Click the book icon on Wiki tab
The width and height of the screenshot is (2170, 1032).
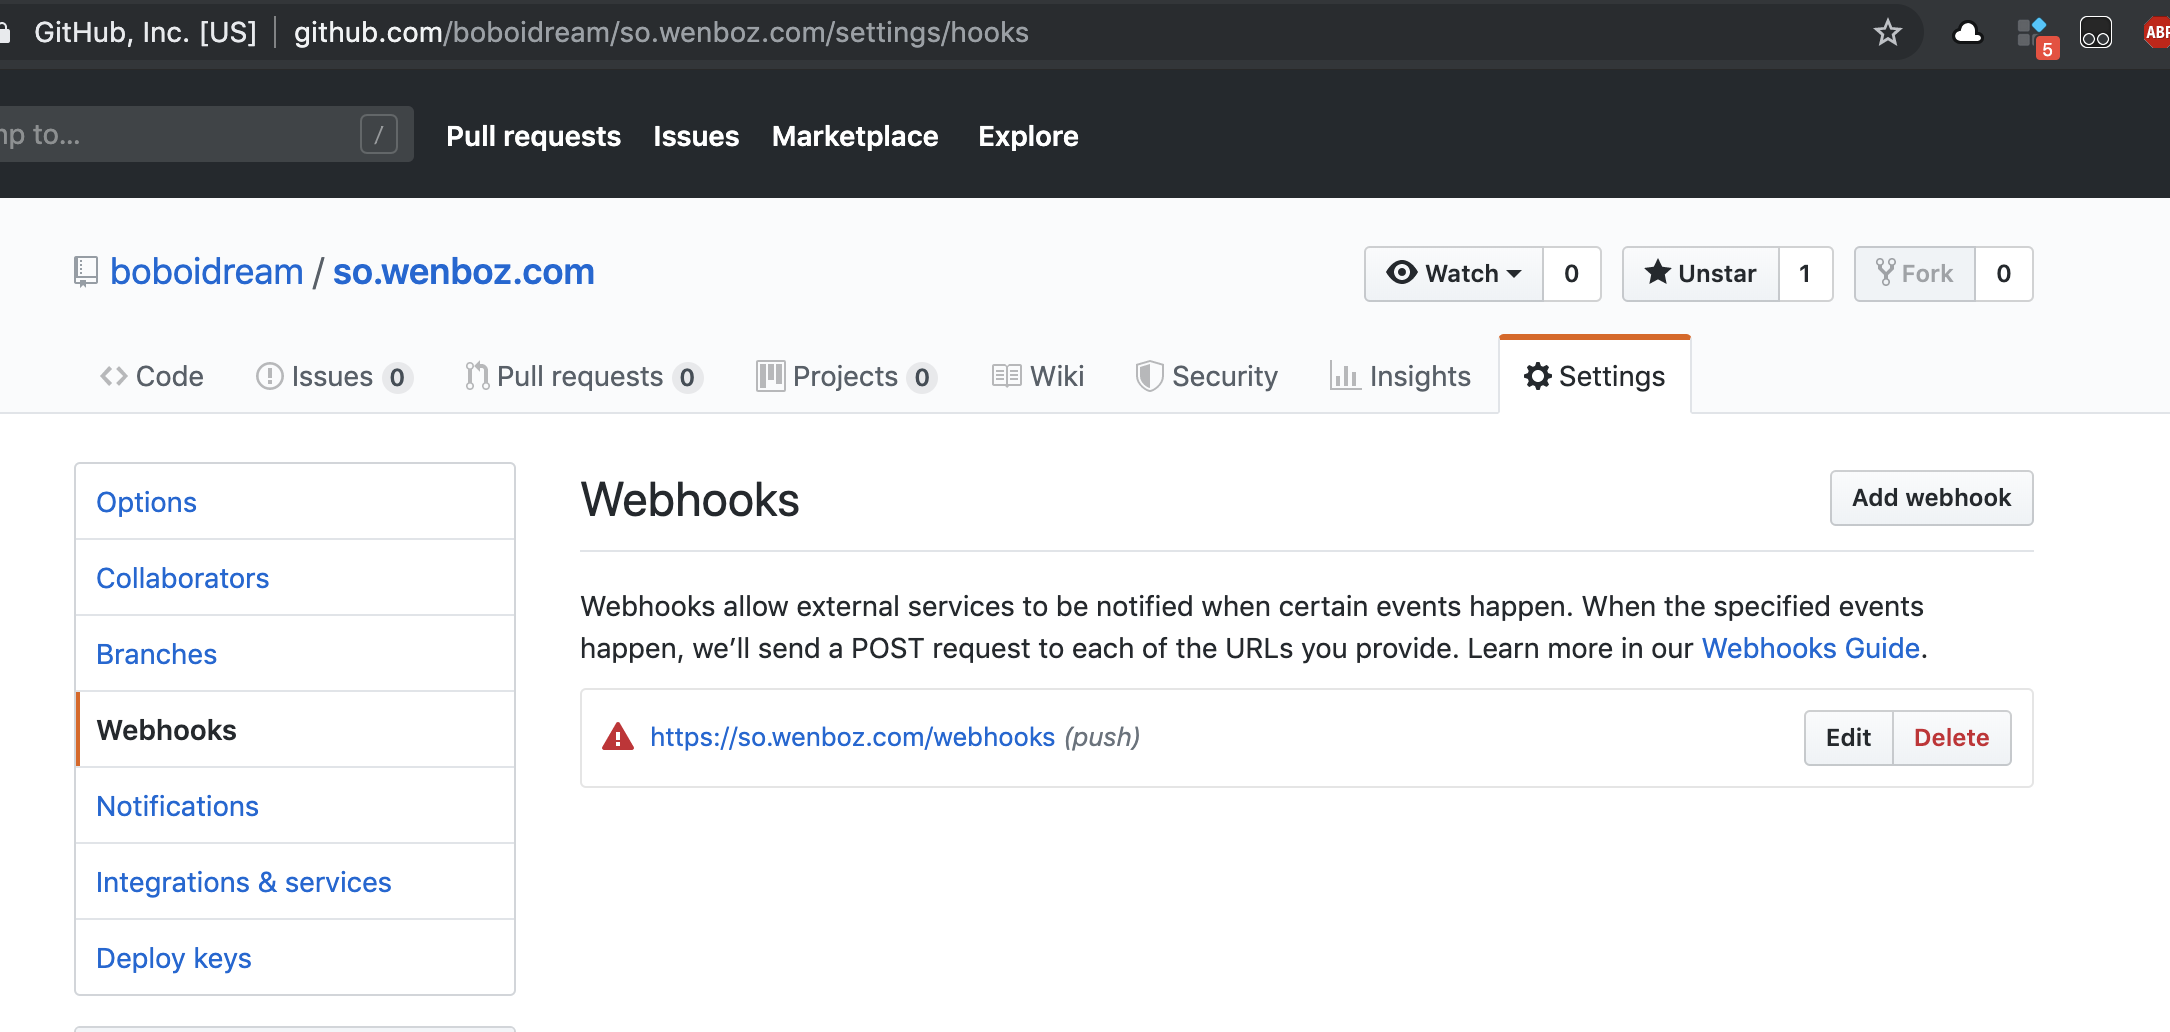tap(1006, 376)
